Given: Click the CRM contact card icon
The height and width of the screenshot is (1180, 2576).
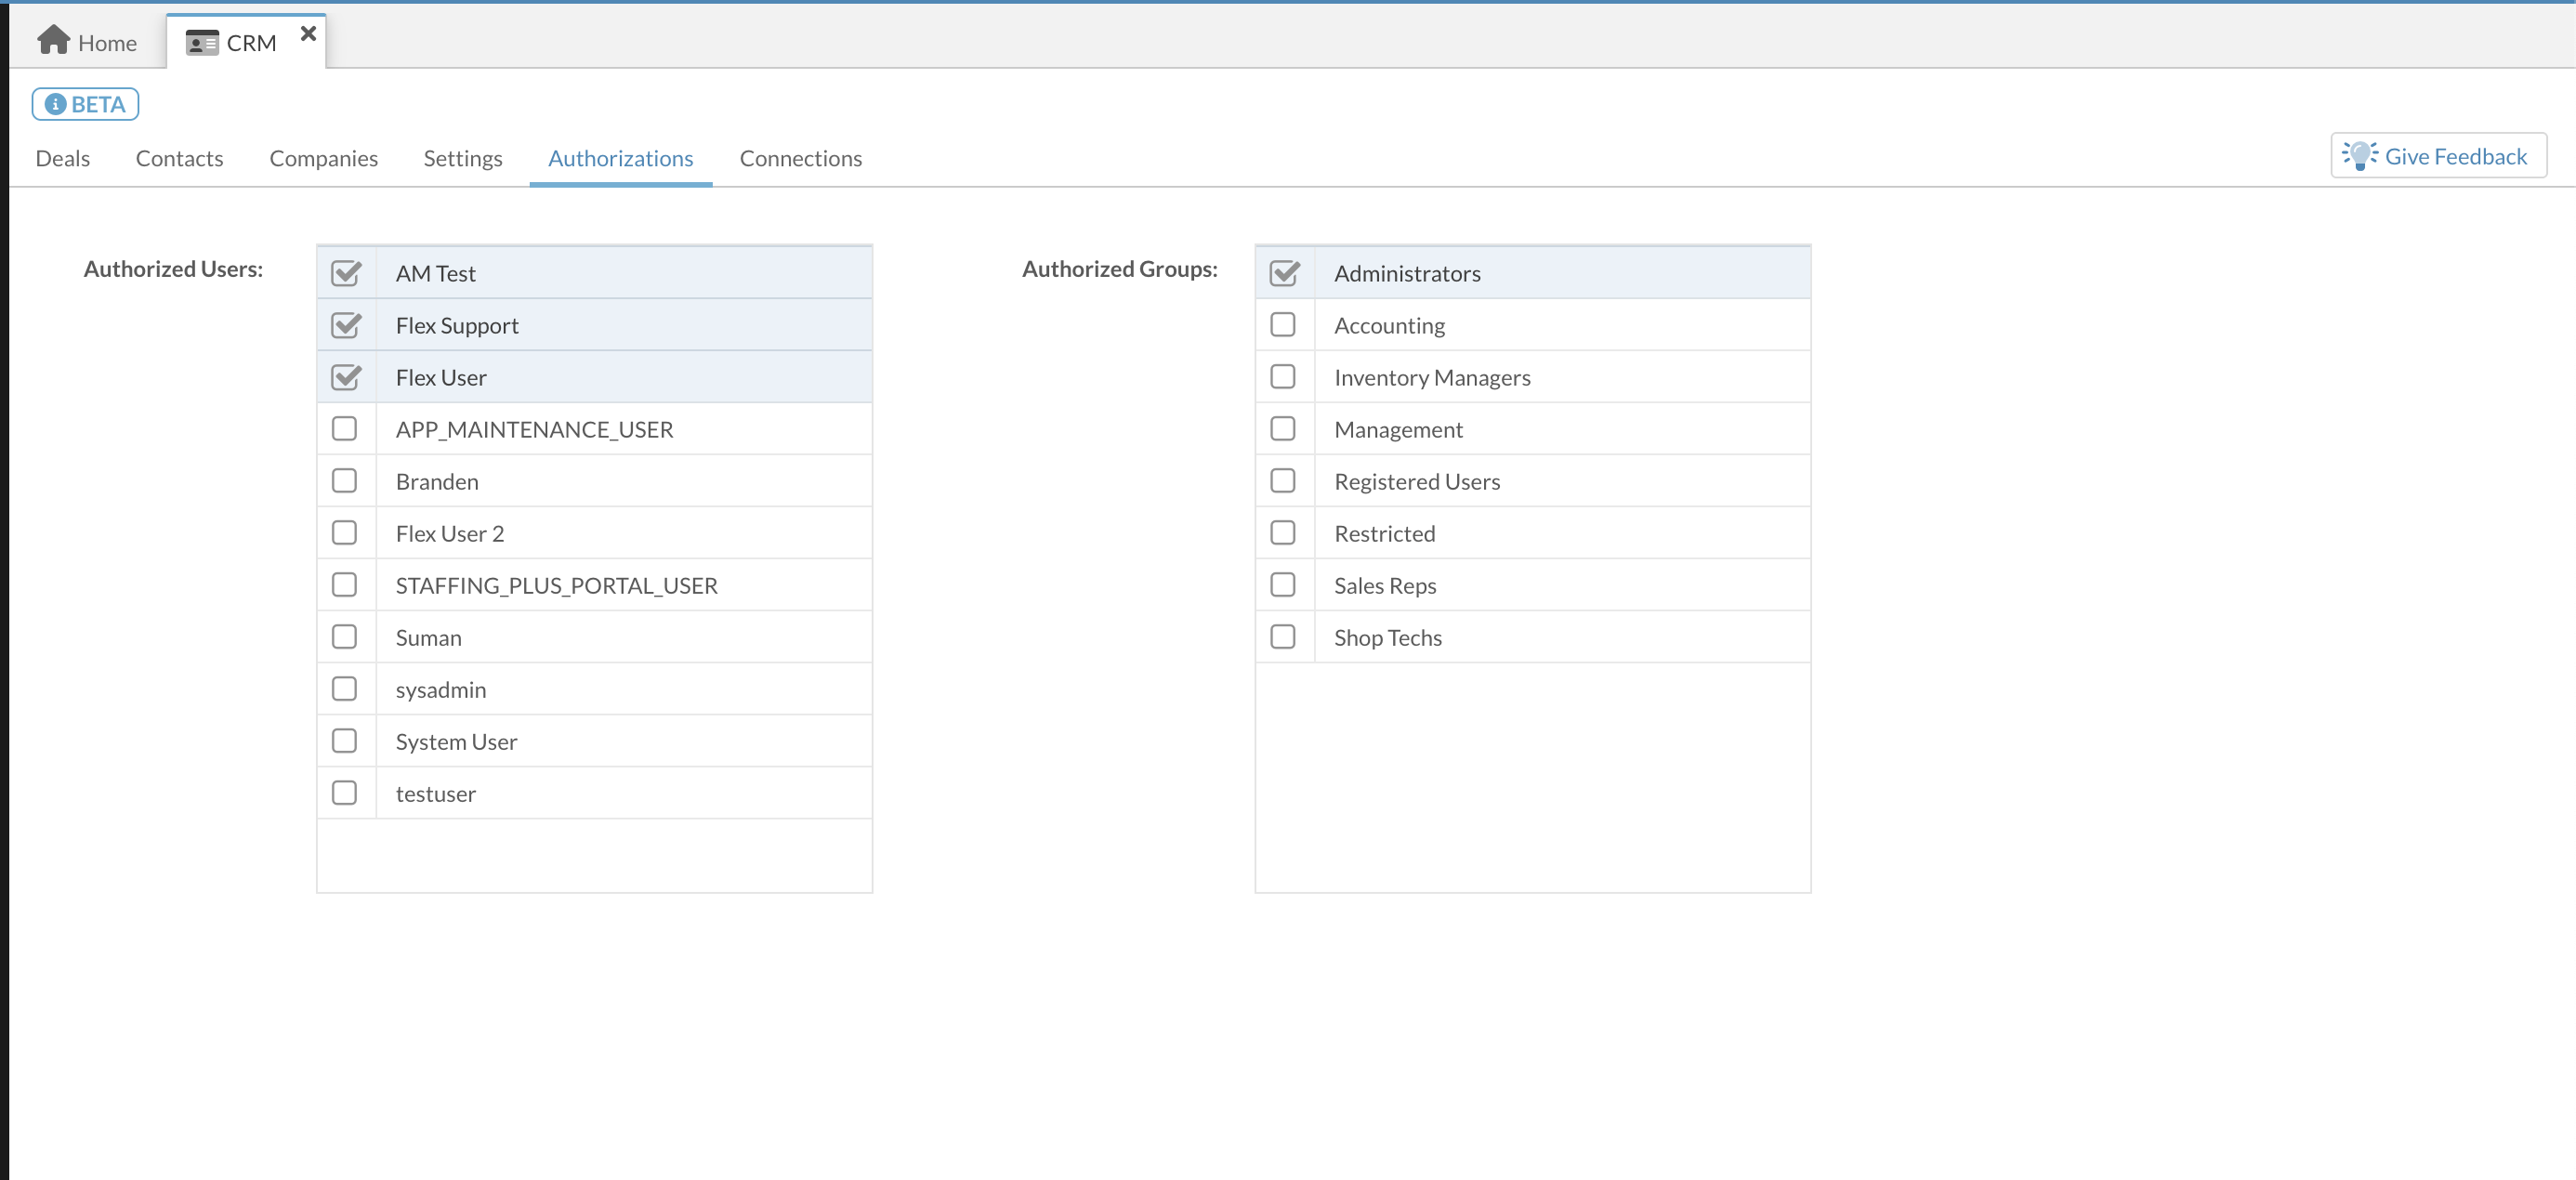Looking at the screenshot, I should pyautogui.click(x=202, y=43).
